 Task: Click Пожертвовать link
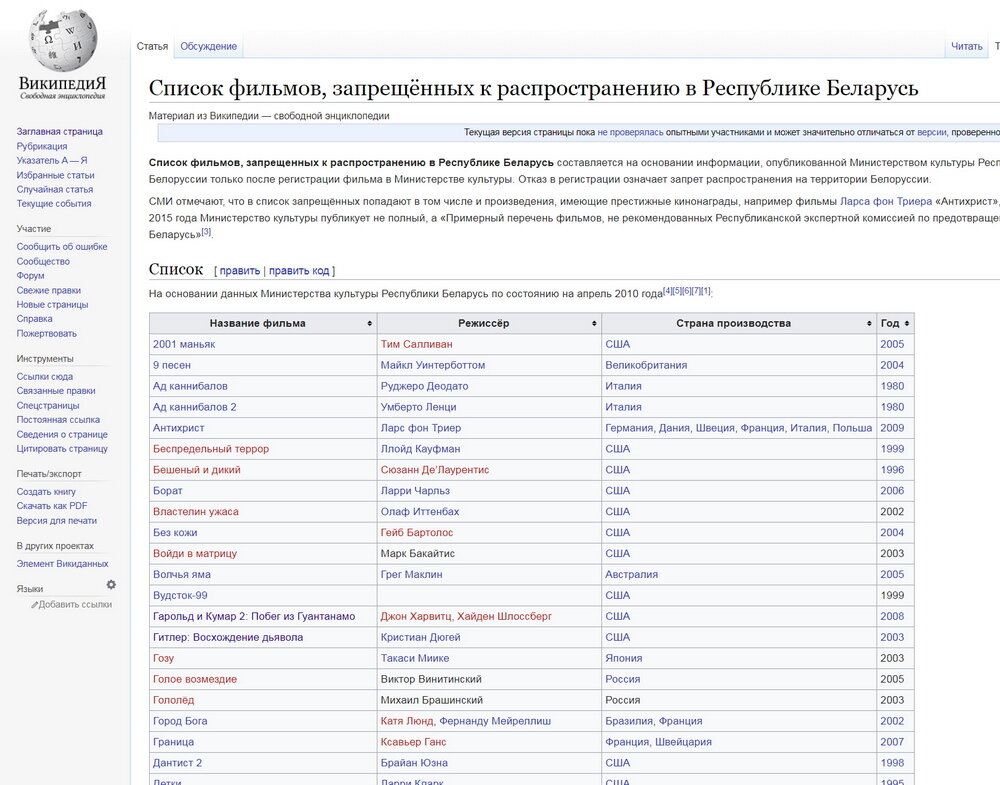tap(47, 333)
